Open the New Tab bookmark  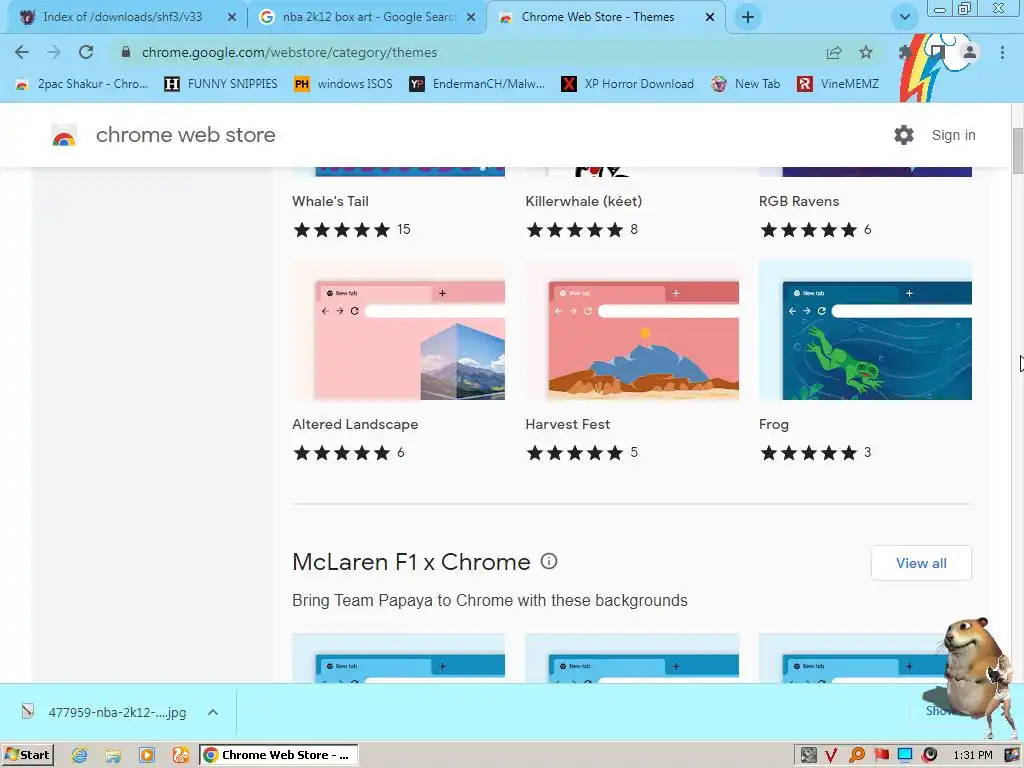tap(746, 84)
